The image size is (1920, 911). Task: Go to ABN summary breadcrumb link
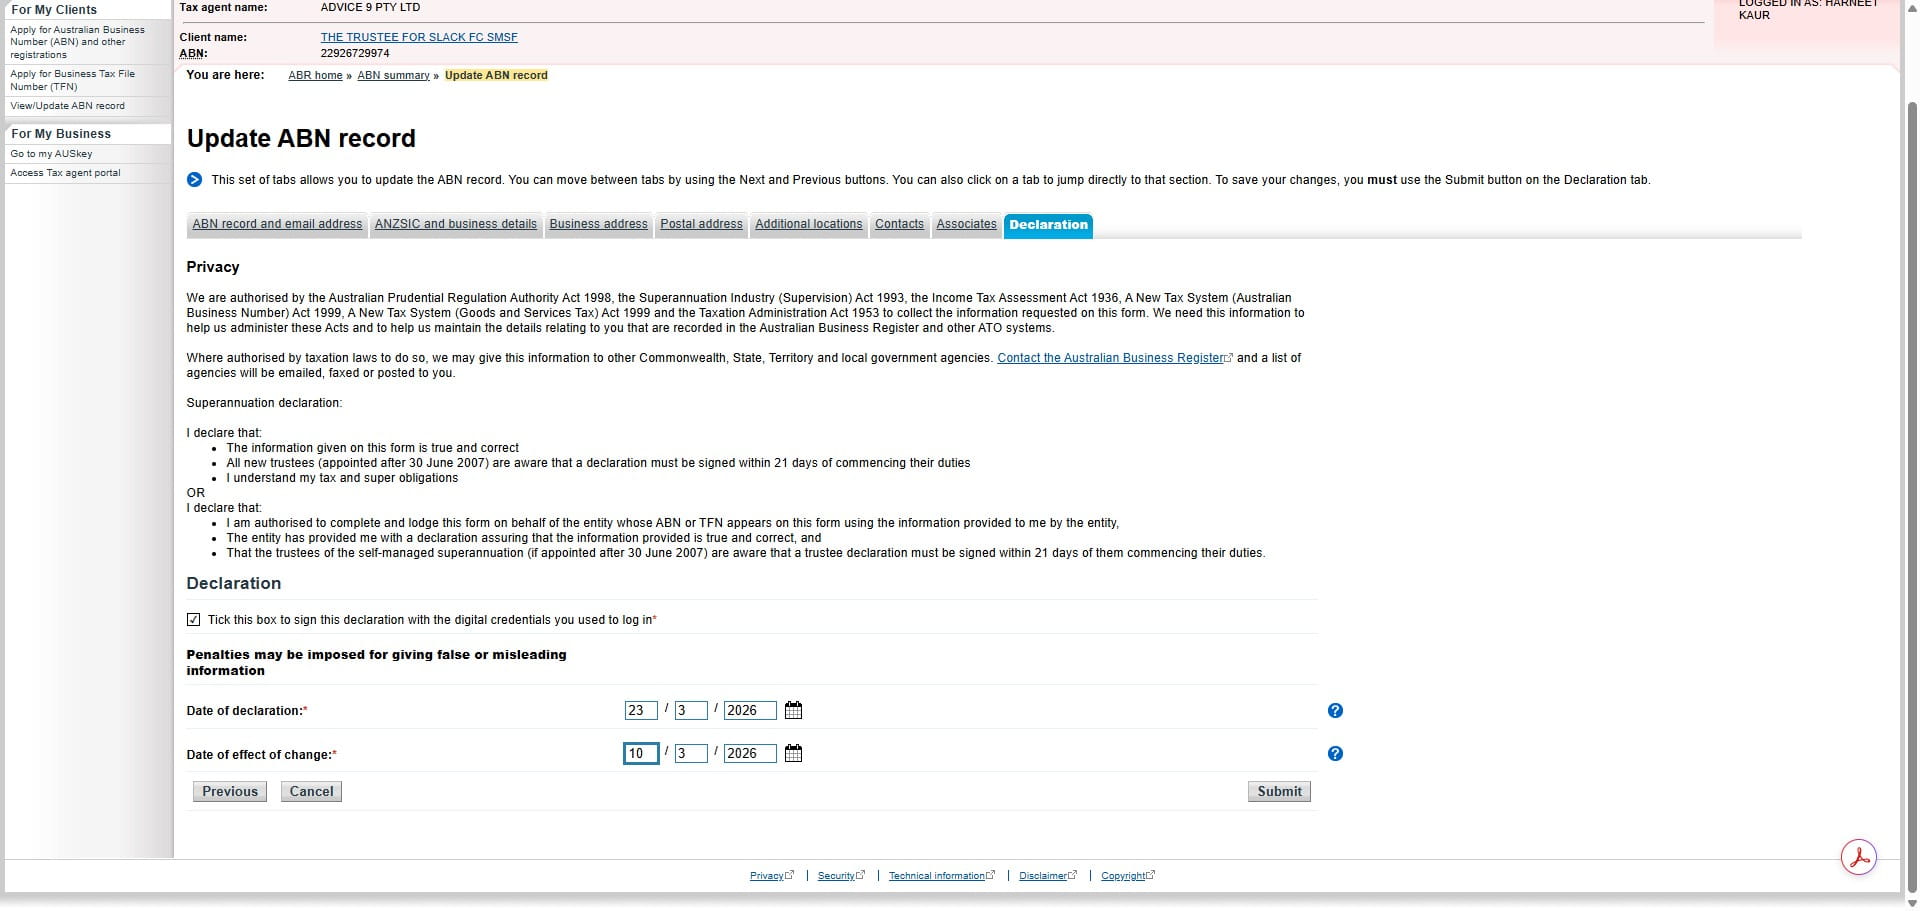click(x=393, y=75)
